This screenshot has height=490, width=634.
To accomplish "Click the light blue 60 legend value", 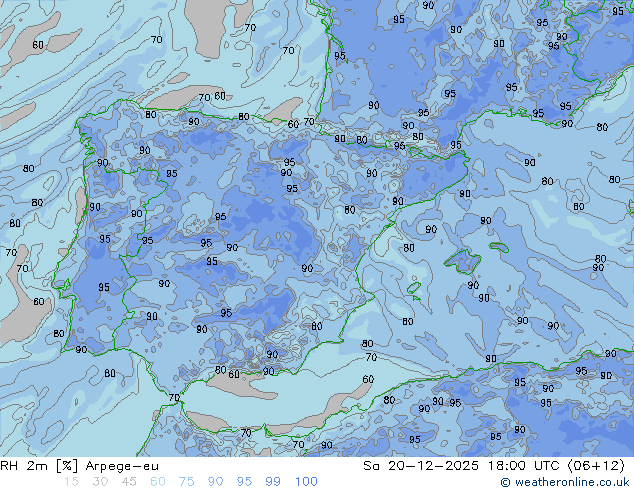I will click(x=158, y=482).
